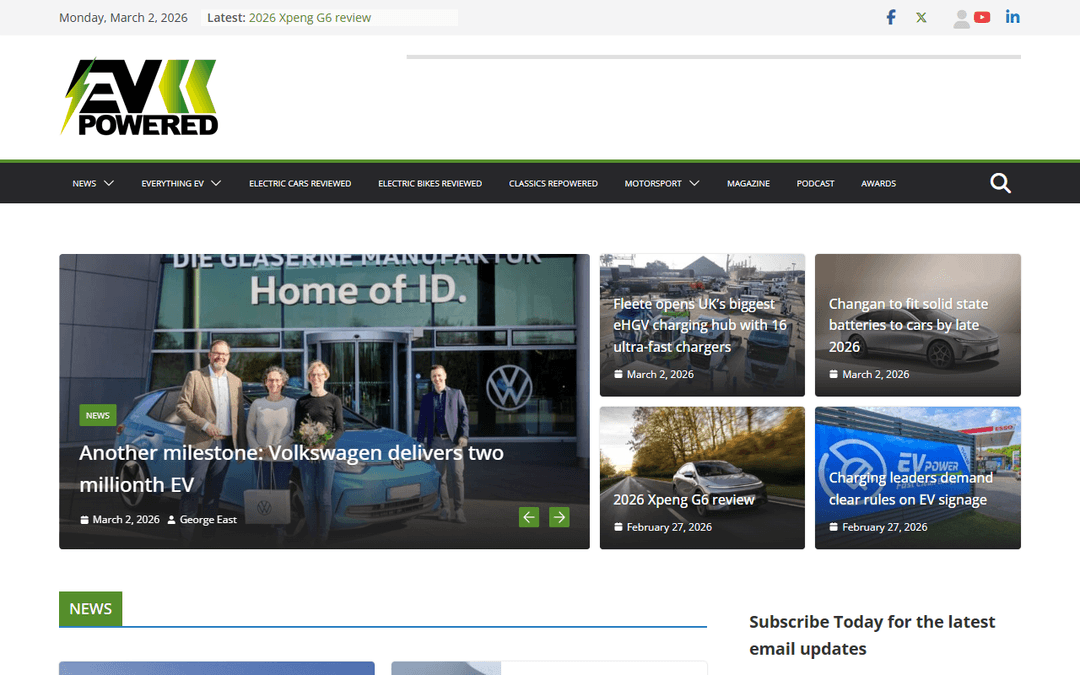Click calendar icon on Fleete article card
Screen dimensions: 1080x675
tap(618, 374)
